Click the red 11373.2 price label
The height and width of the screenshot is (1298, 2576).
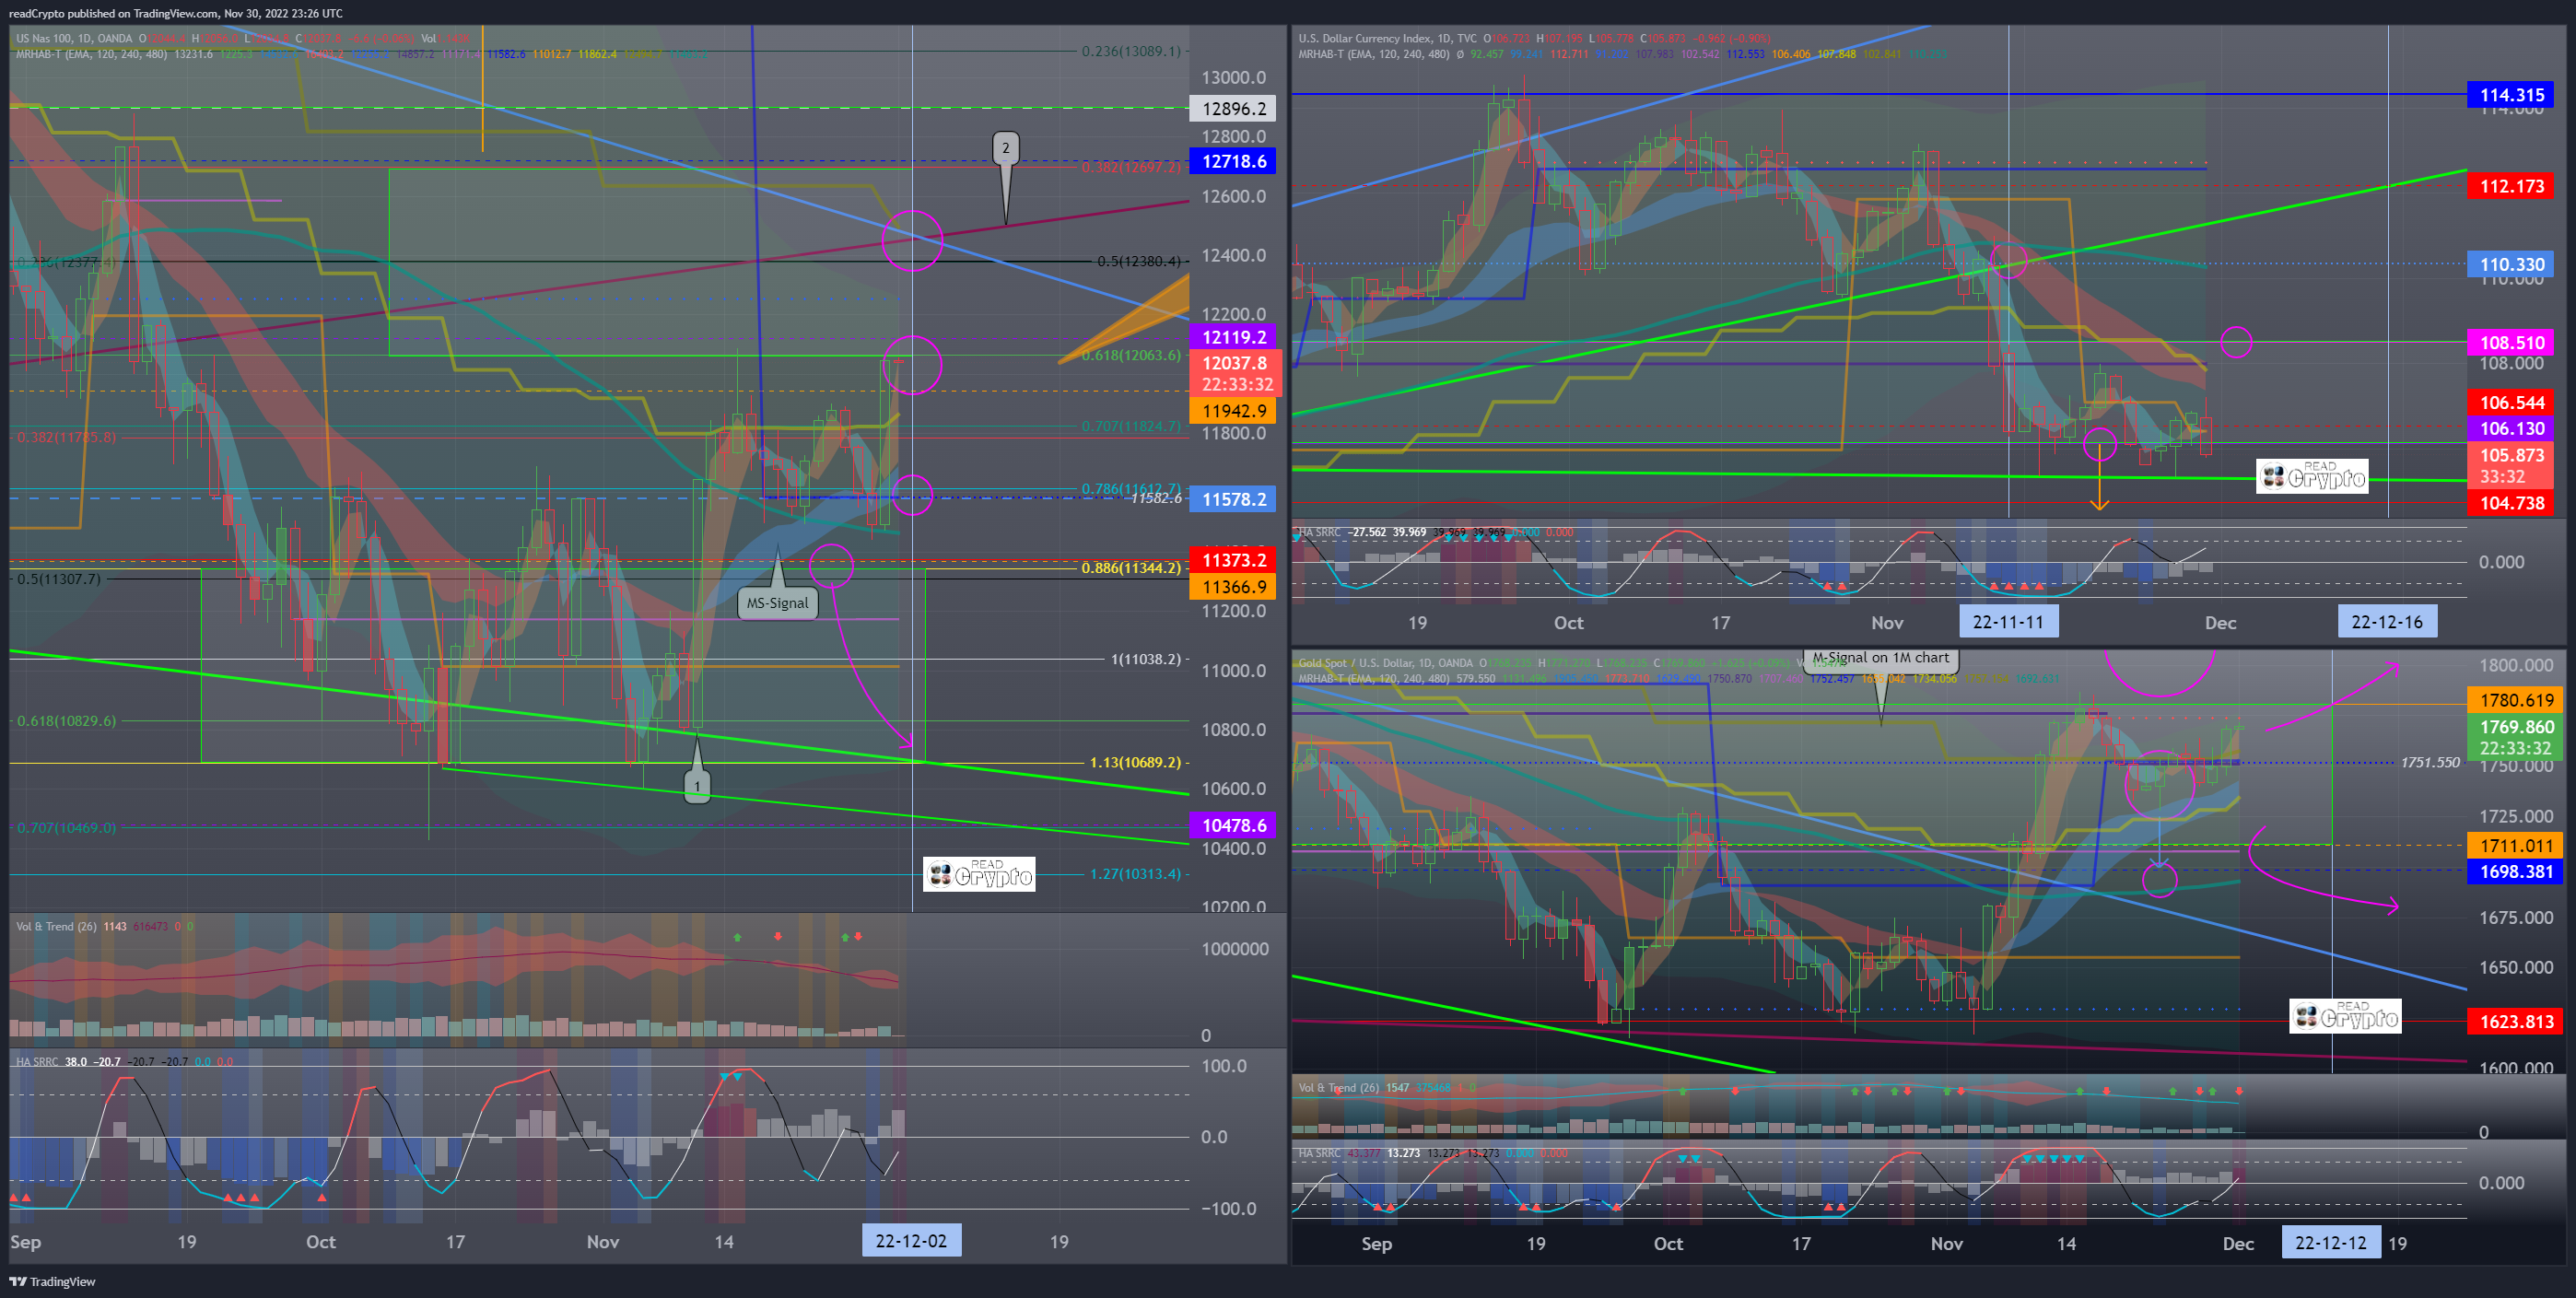click(1233, 560)
